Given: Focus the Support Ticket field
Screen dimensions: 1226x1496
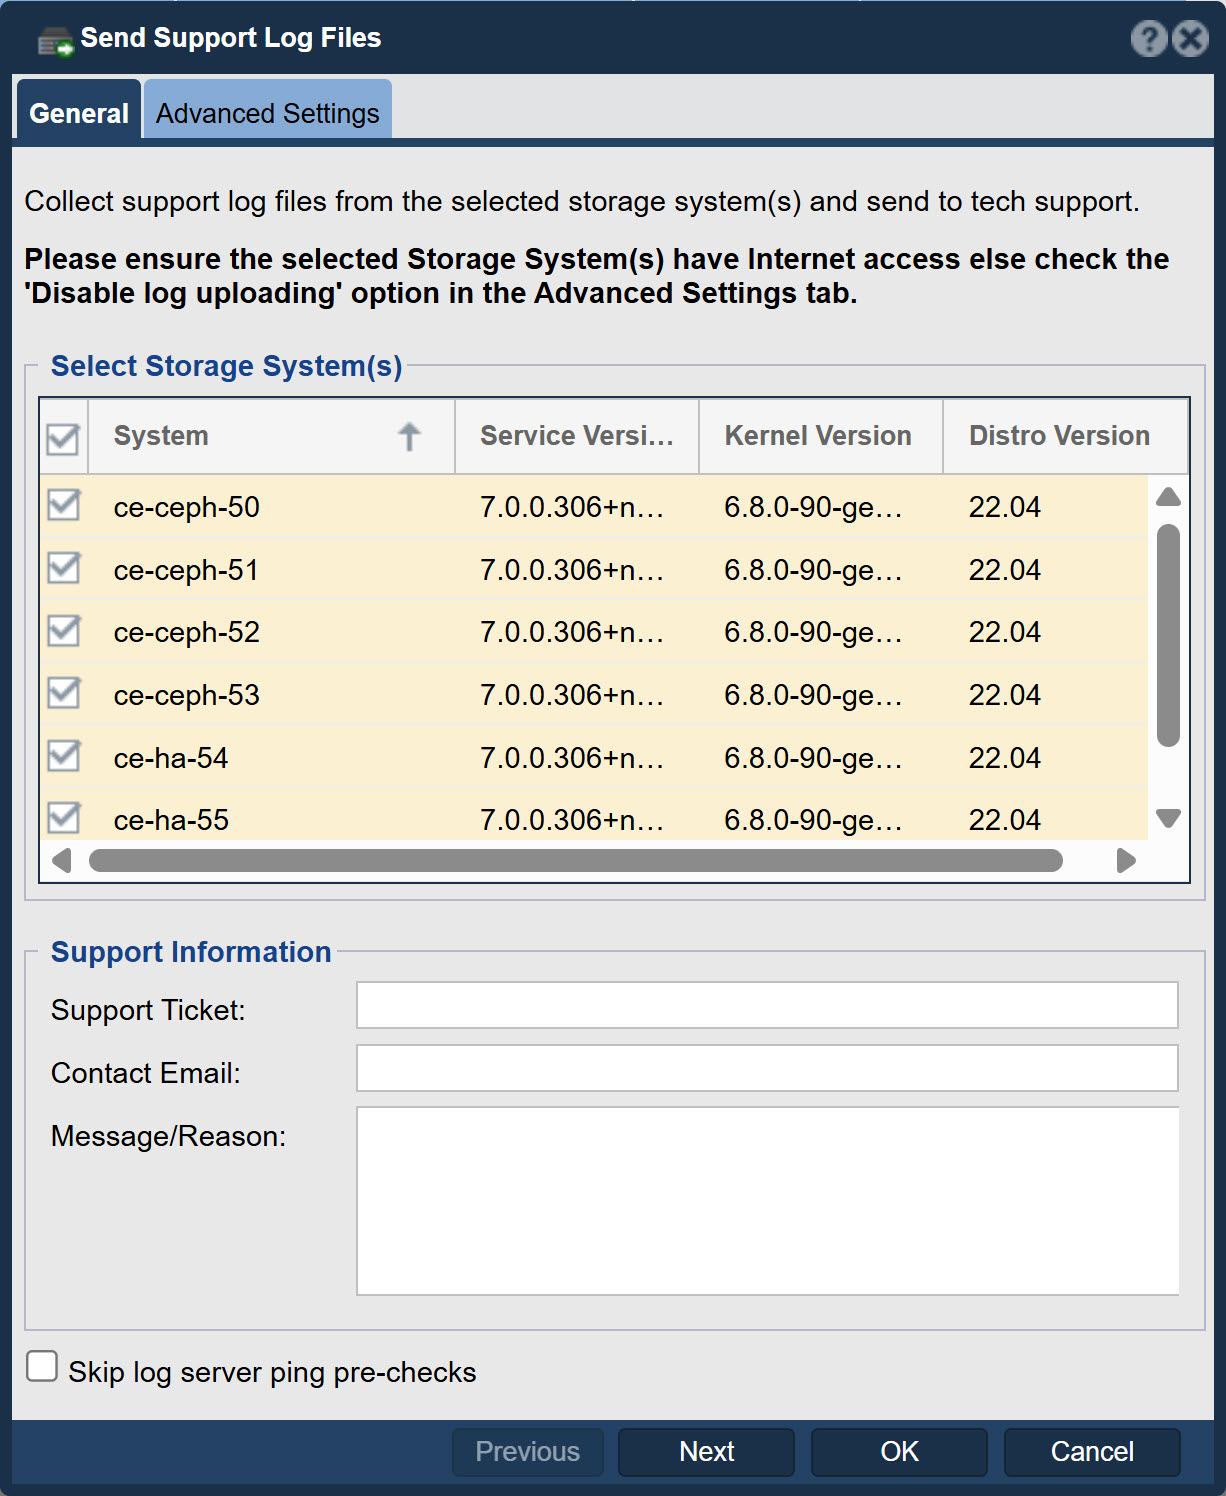Looking at the screenshot, I should pos(767,1005).
